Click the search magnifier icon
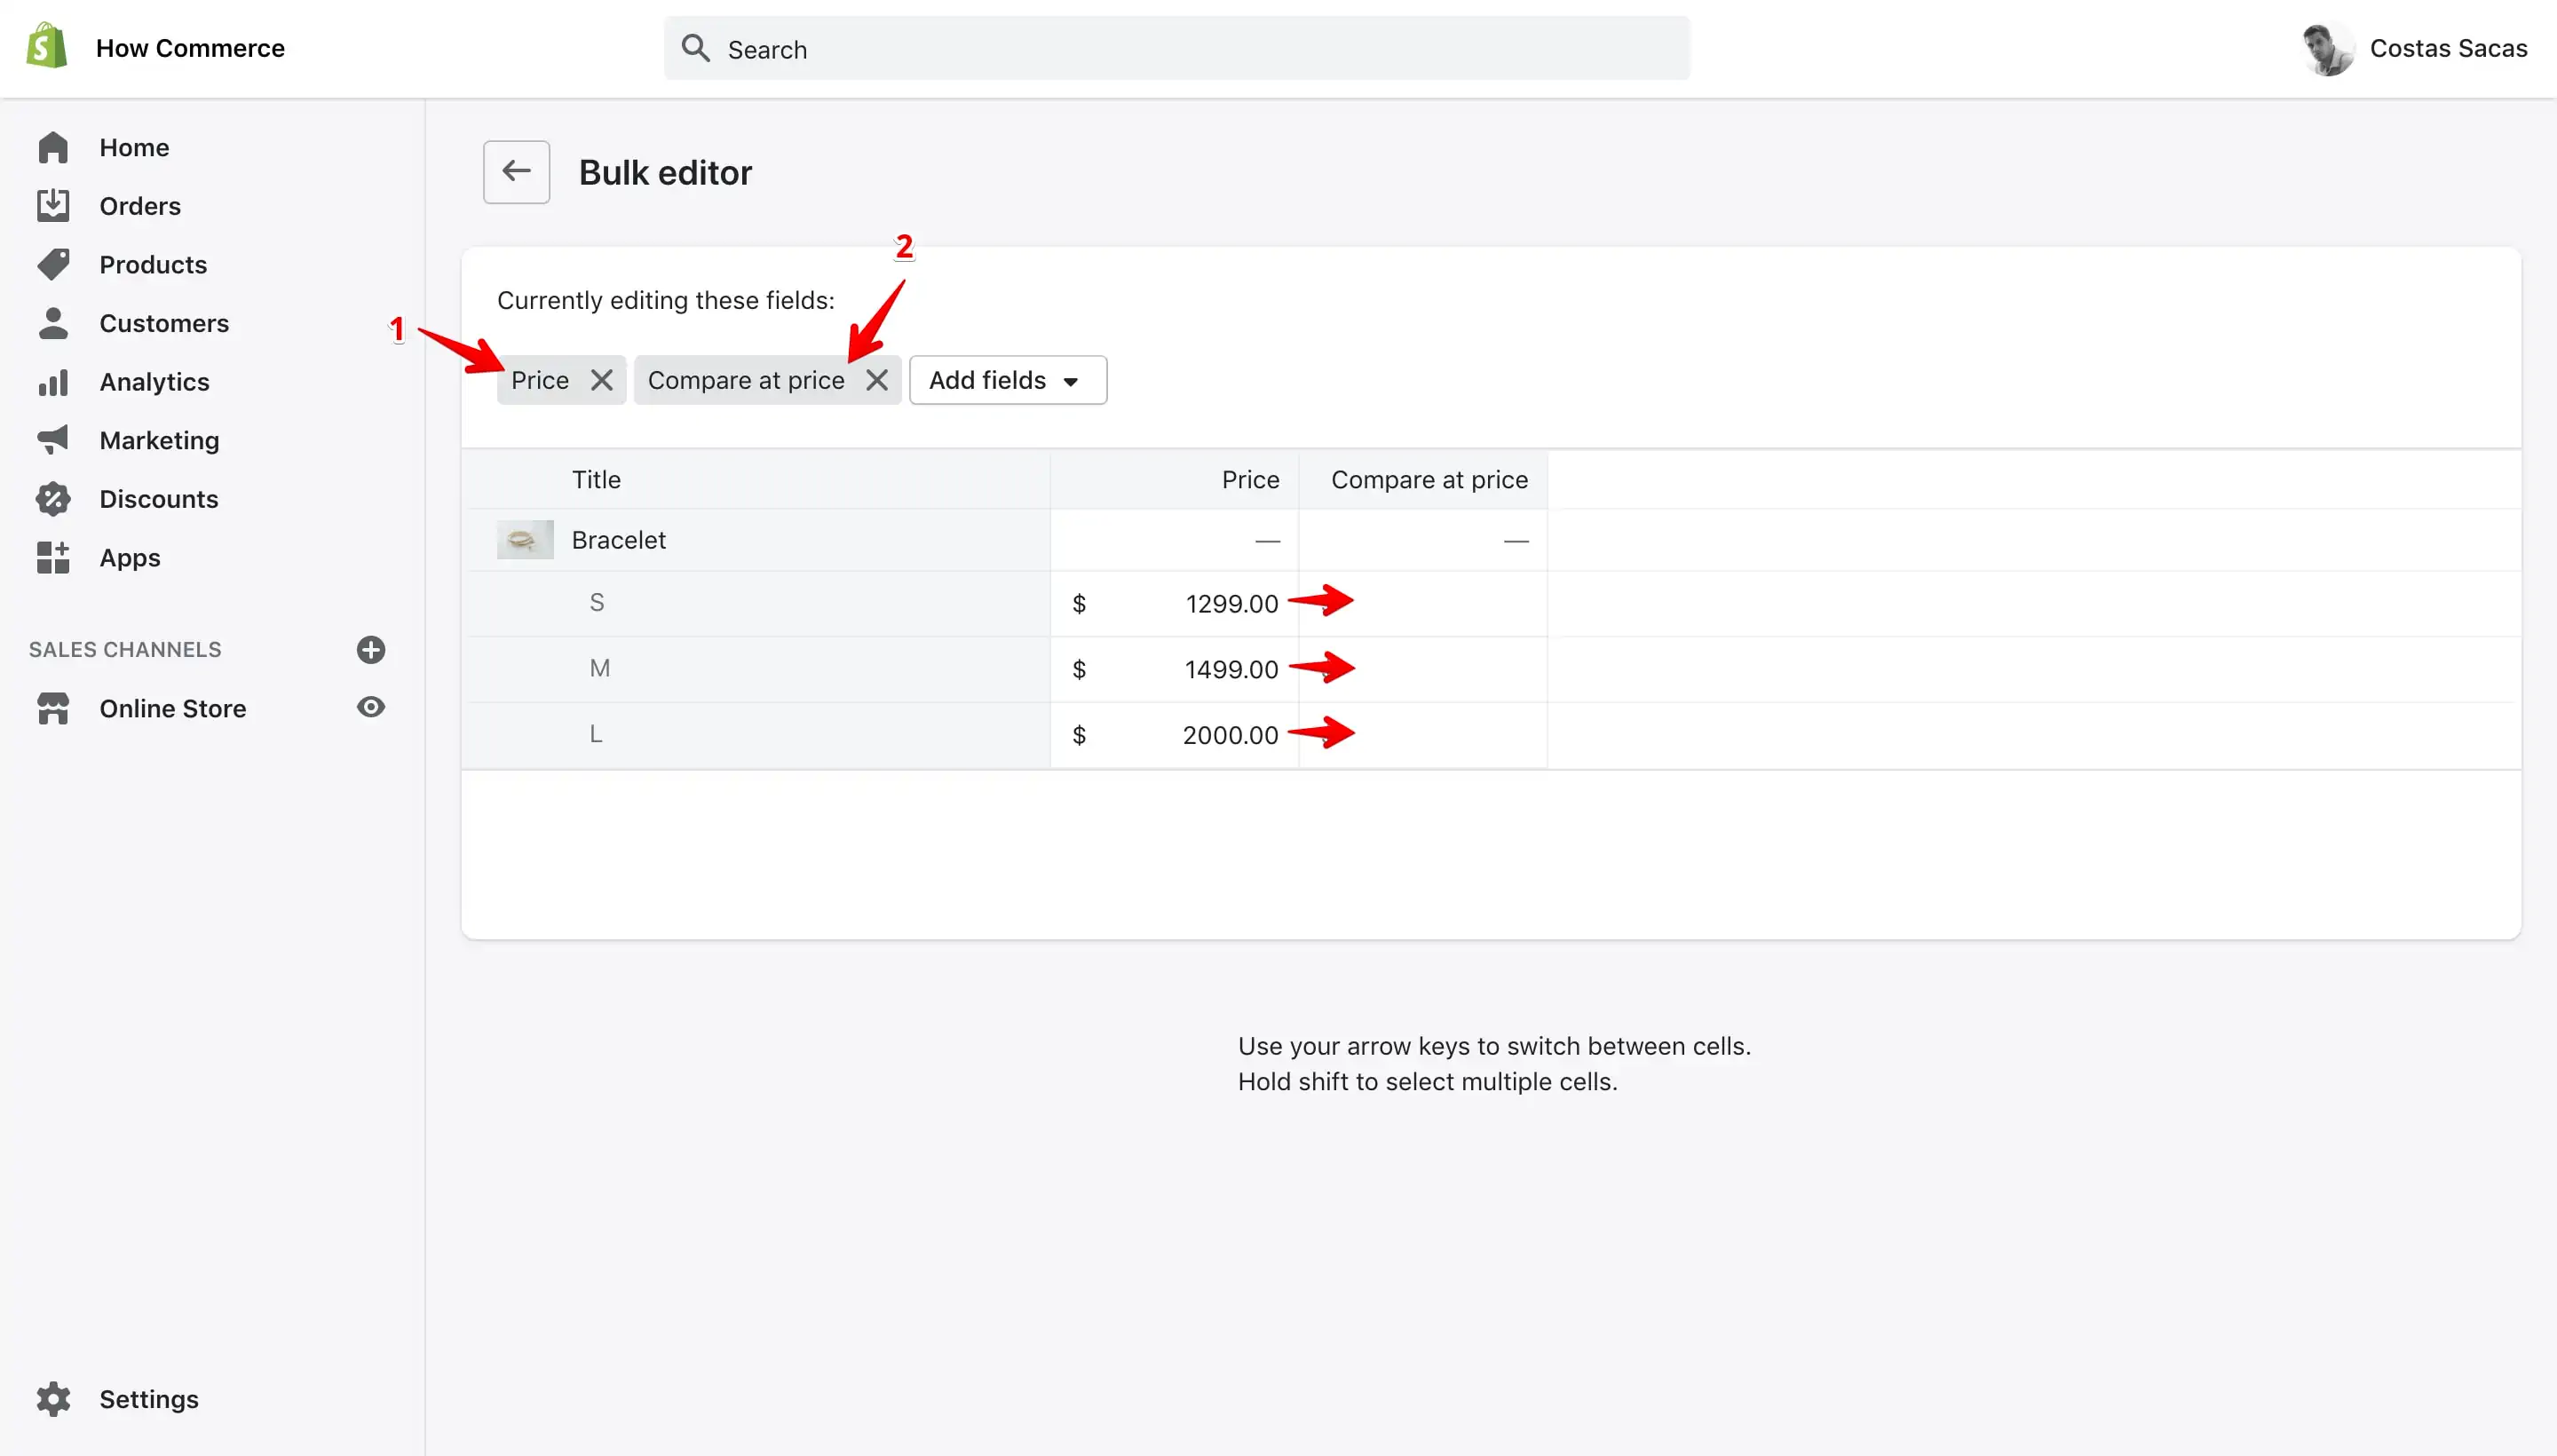This screenshot has height=1456, width=2557. tap(695, 48)
